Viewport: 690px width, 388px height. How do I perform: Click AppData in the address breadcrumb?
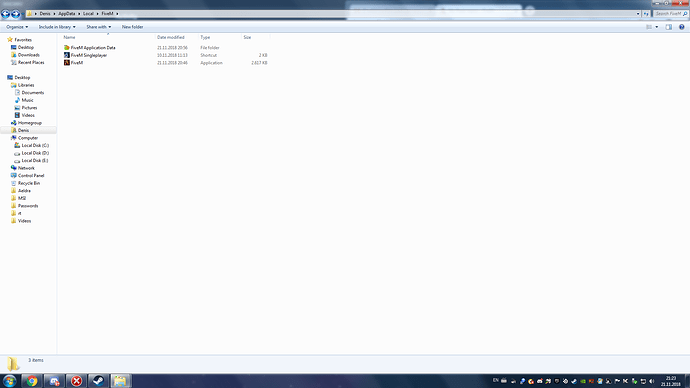point(67,14)
